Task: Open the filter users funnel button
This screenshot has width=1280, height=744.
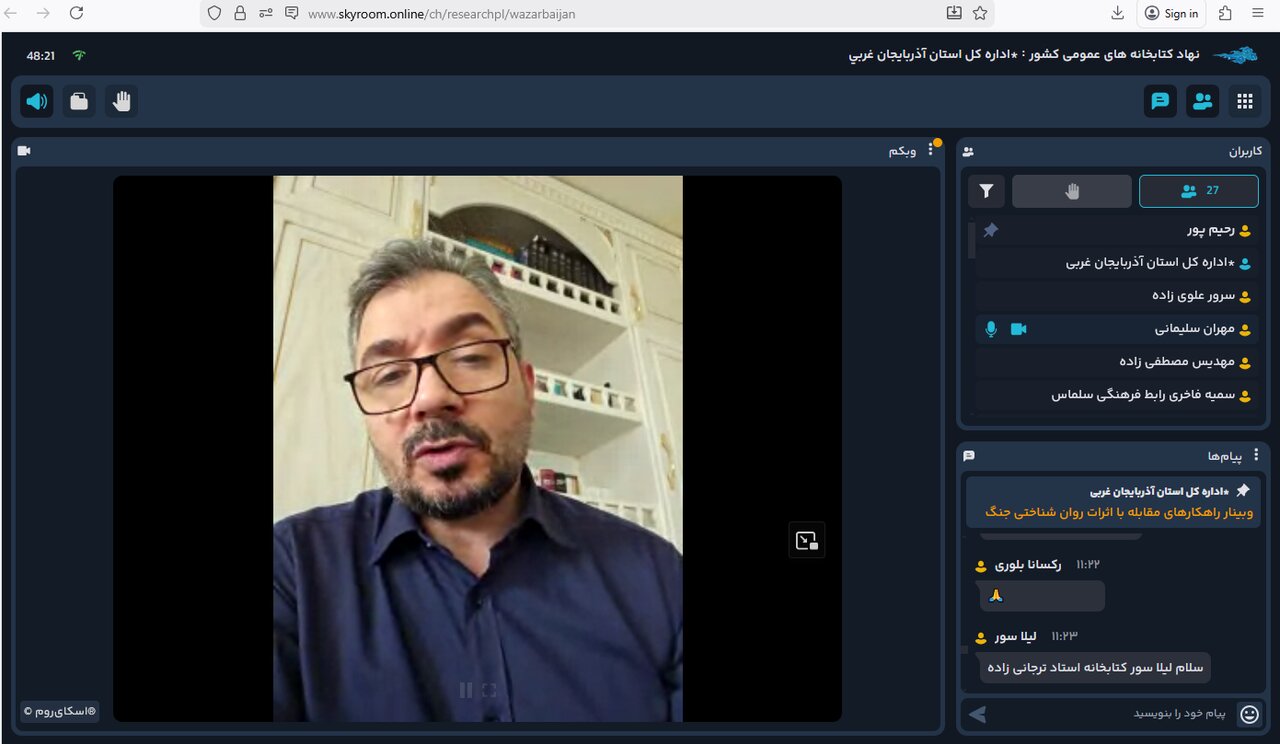Action: (x=986, y=191)
